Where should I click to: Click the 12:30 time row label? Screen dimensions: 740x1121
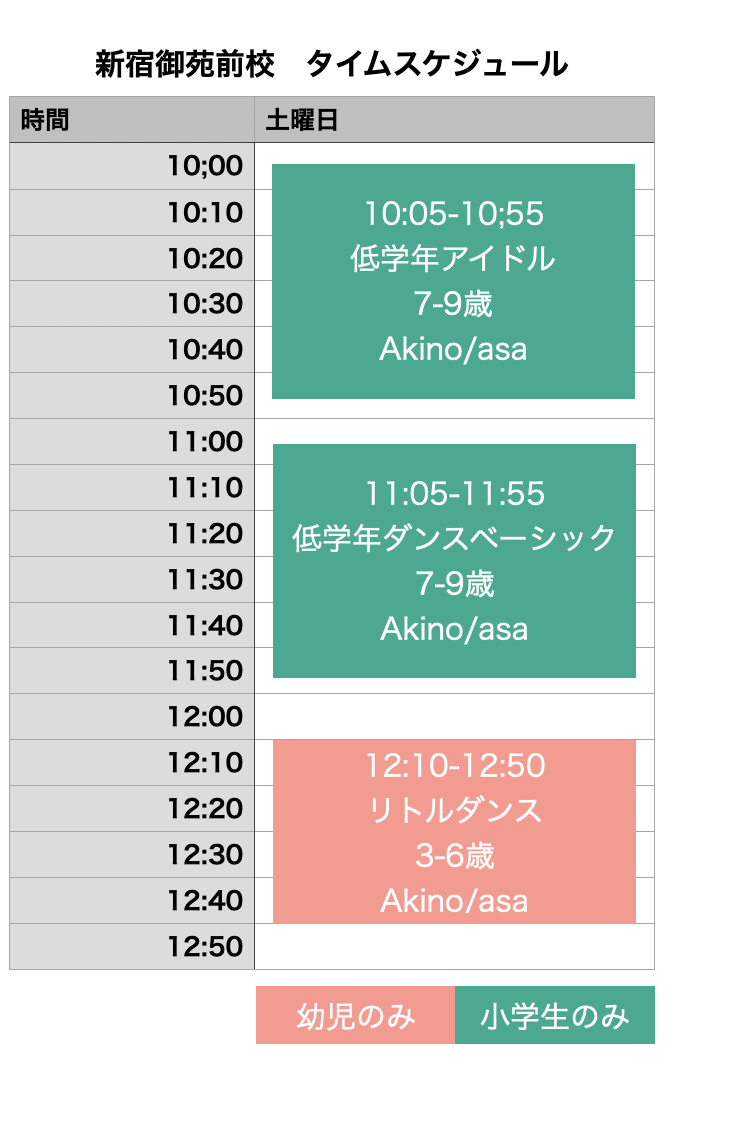pyautogui.click(x=132, y=855)
